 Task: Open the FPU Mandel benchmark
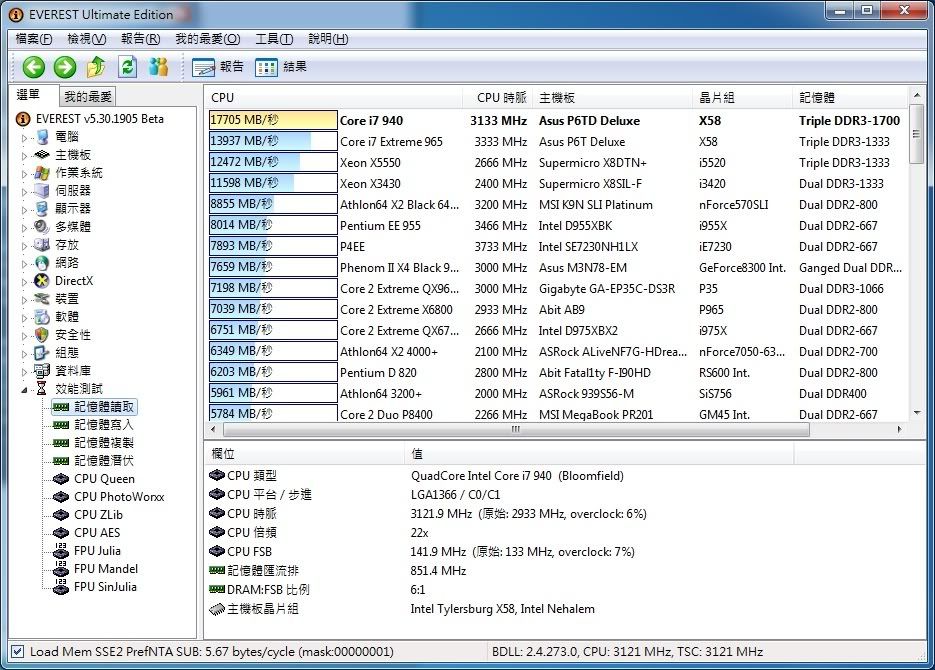tap(106, 569)
